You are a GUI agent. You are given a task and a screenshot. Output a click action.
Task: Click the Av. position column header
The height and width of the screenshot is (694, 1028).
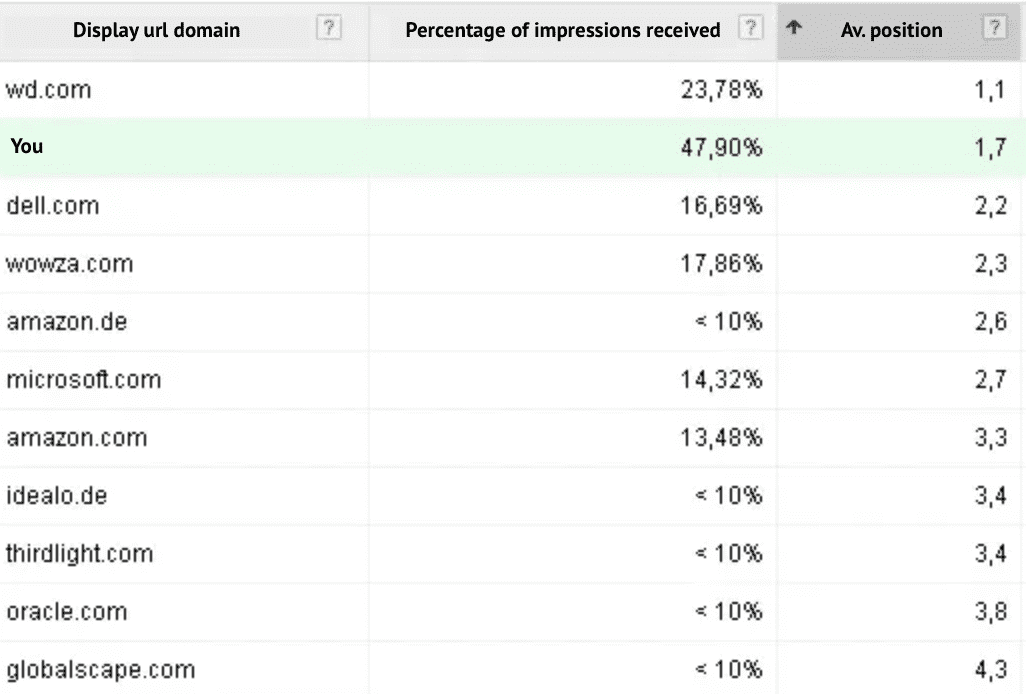point(891,30)
